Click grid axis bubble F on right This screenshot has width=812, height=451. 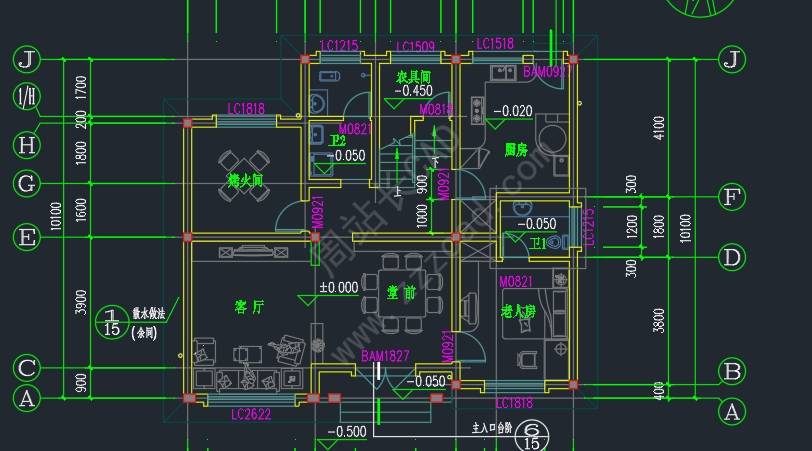click(732, 196)
